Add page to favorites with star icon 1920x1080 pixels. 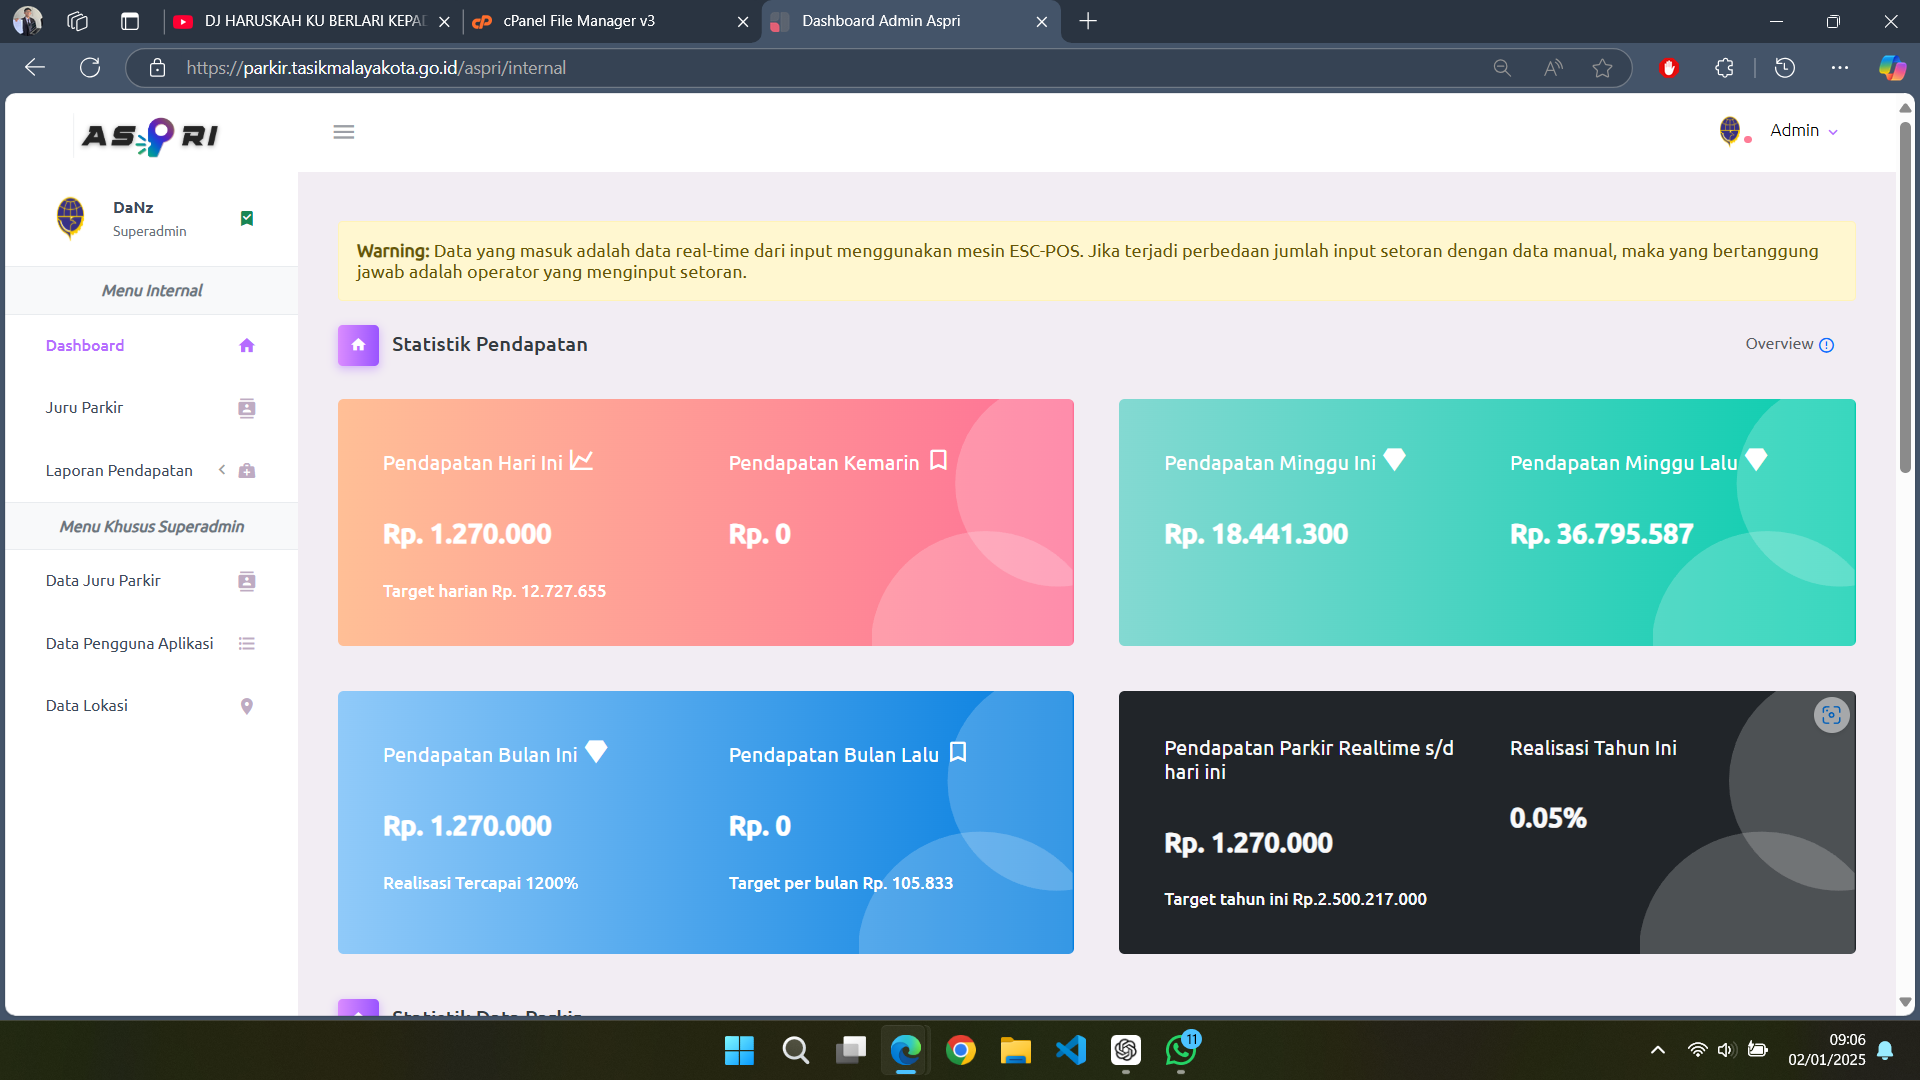tap(1603, 68)
